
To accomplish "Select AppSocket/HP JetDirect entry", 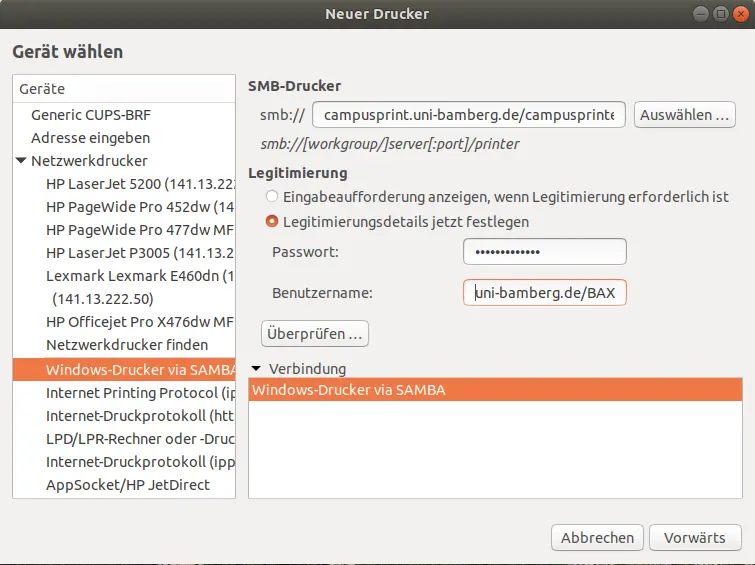I will (x=124, y=485).
